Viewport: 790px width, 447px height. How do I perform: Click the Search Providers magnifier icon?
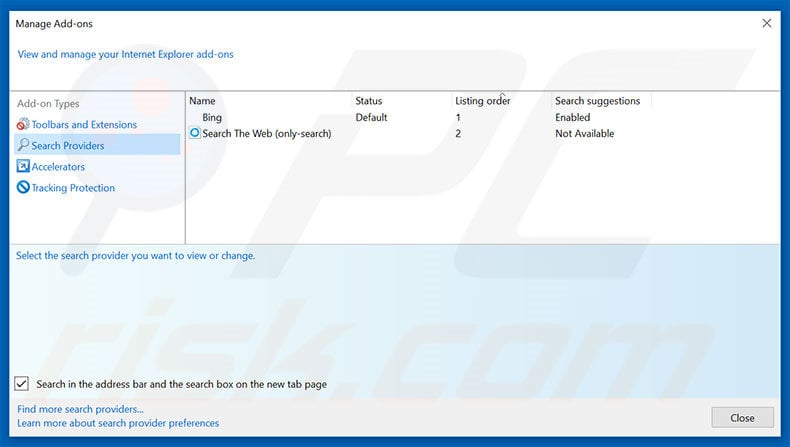(x=23, y=145)
